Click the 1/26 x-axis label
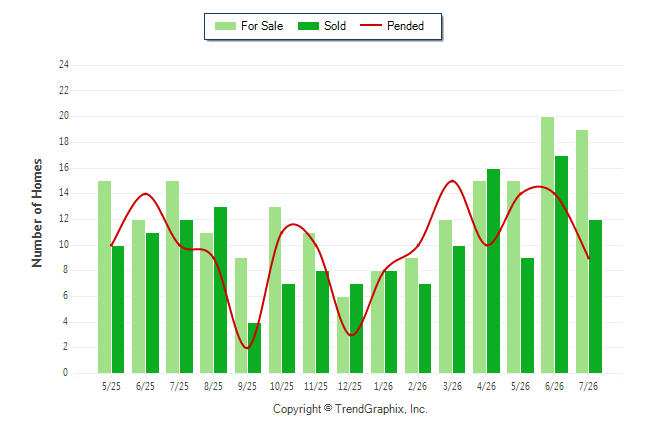The image size is (646, 434). point(384,386)
